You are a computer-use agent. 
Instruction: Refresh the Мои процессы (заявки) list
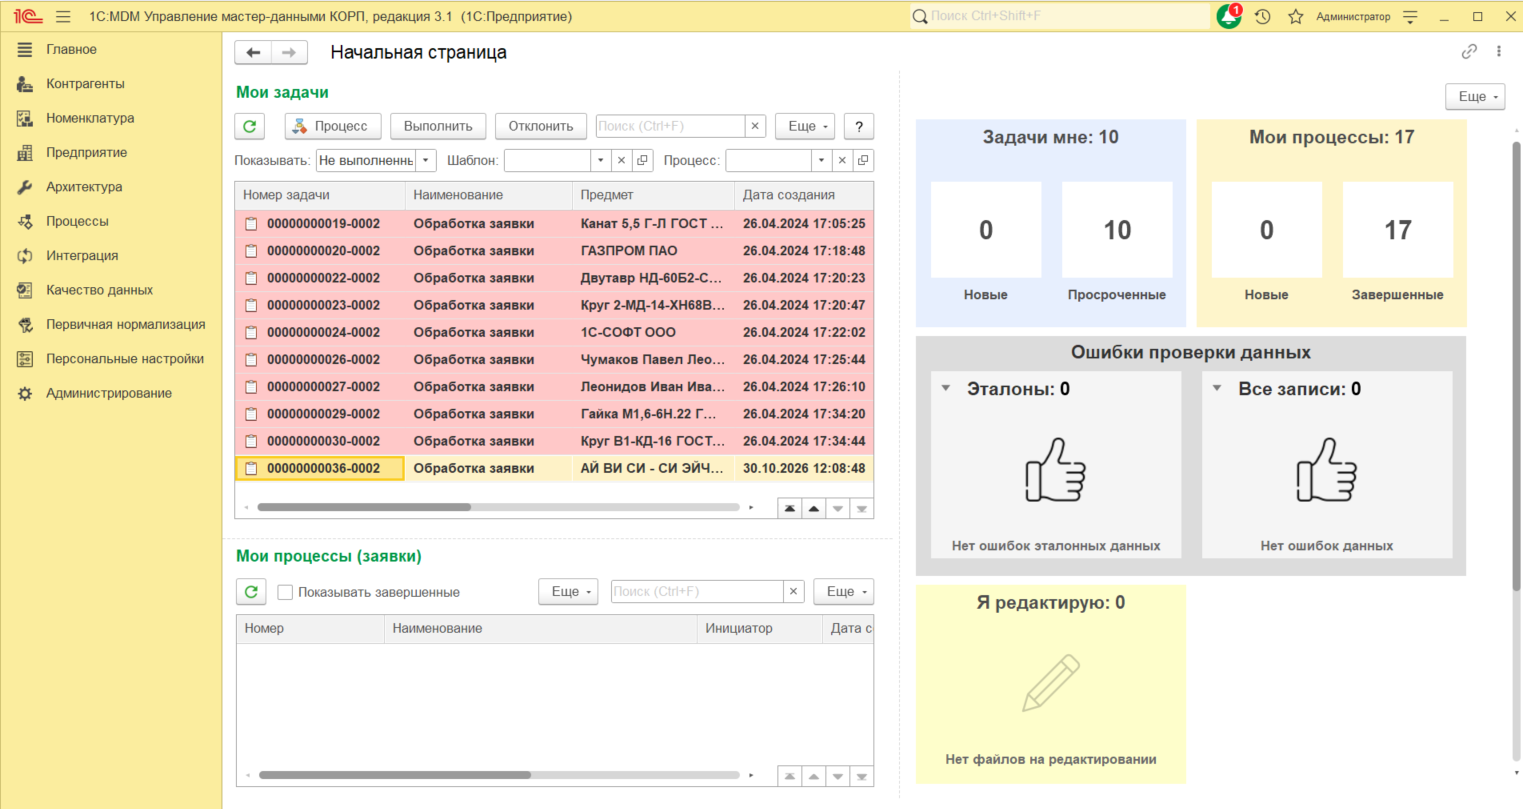coord(251,592)
